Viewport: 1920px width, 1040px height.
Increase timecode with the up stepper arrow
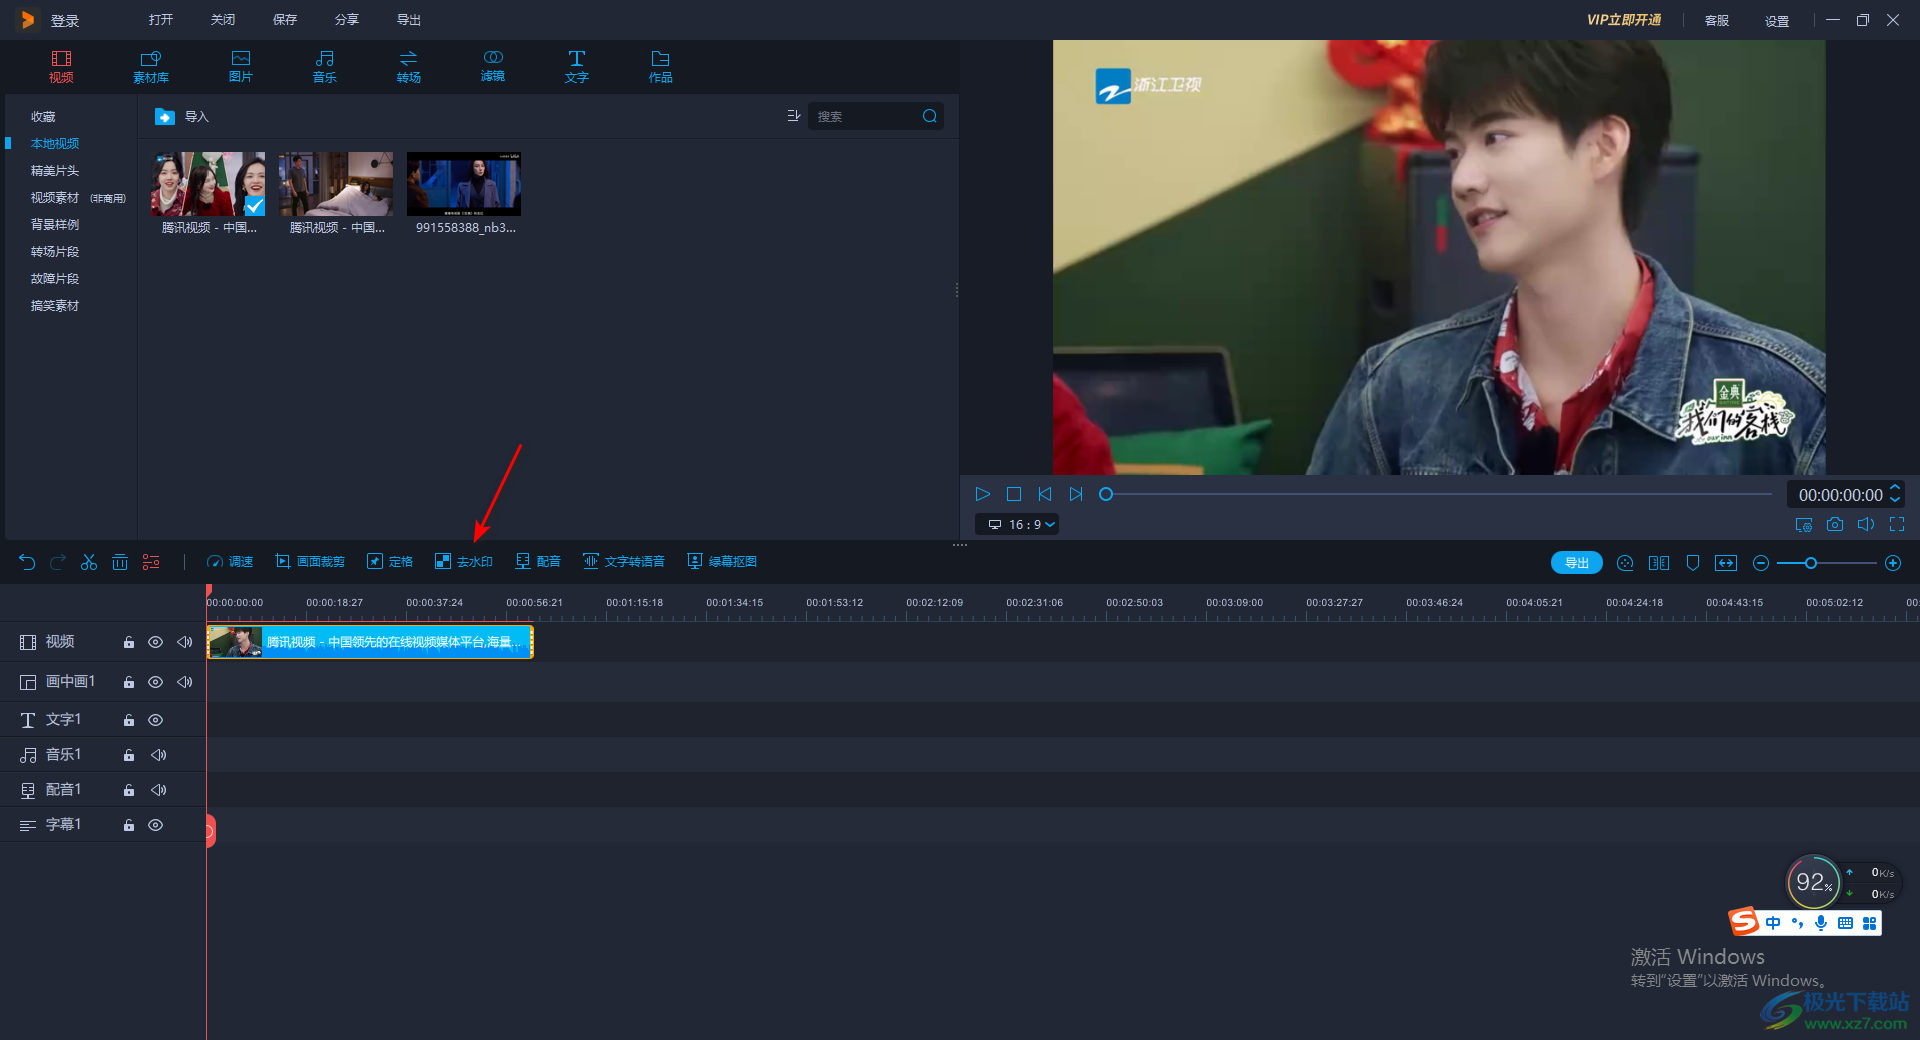[1895, 488]
